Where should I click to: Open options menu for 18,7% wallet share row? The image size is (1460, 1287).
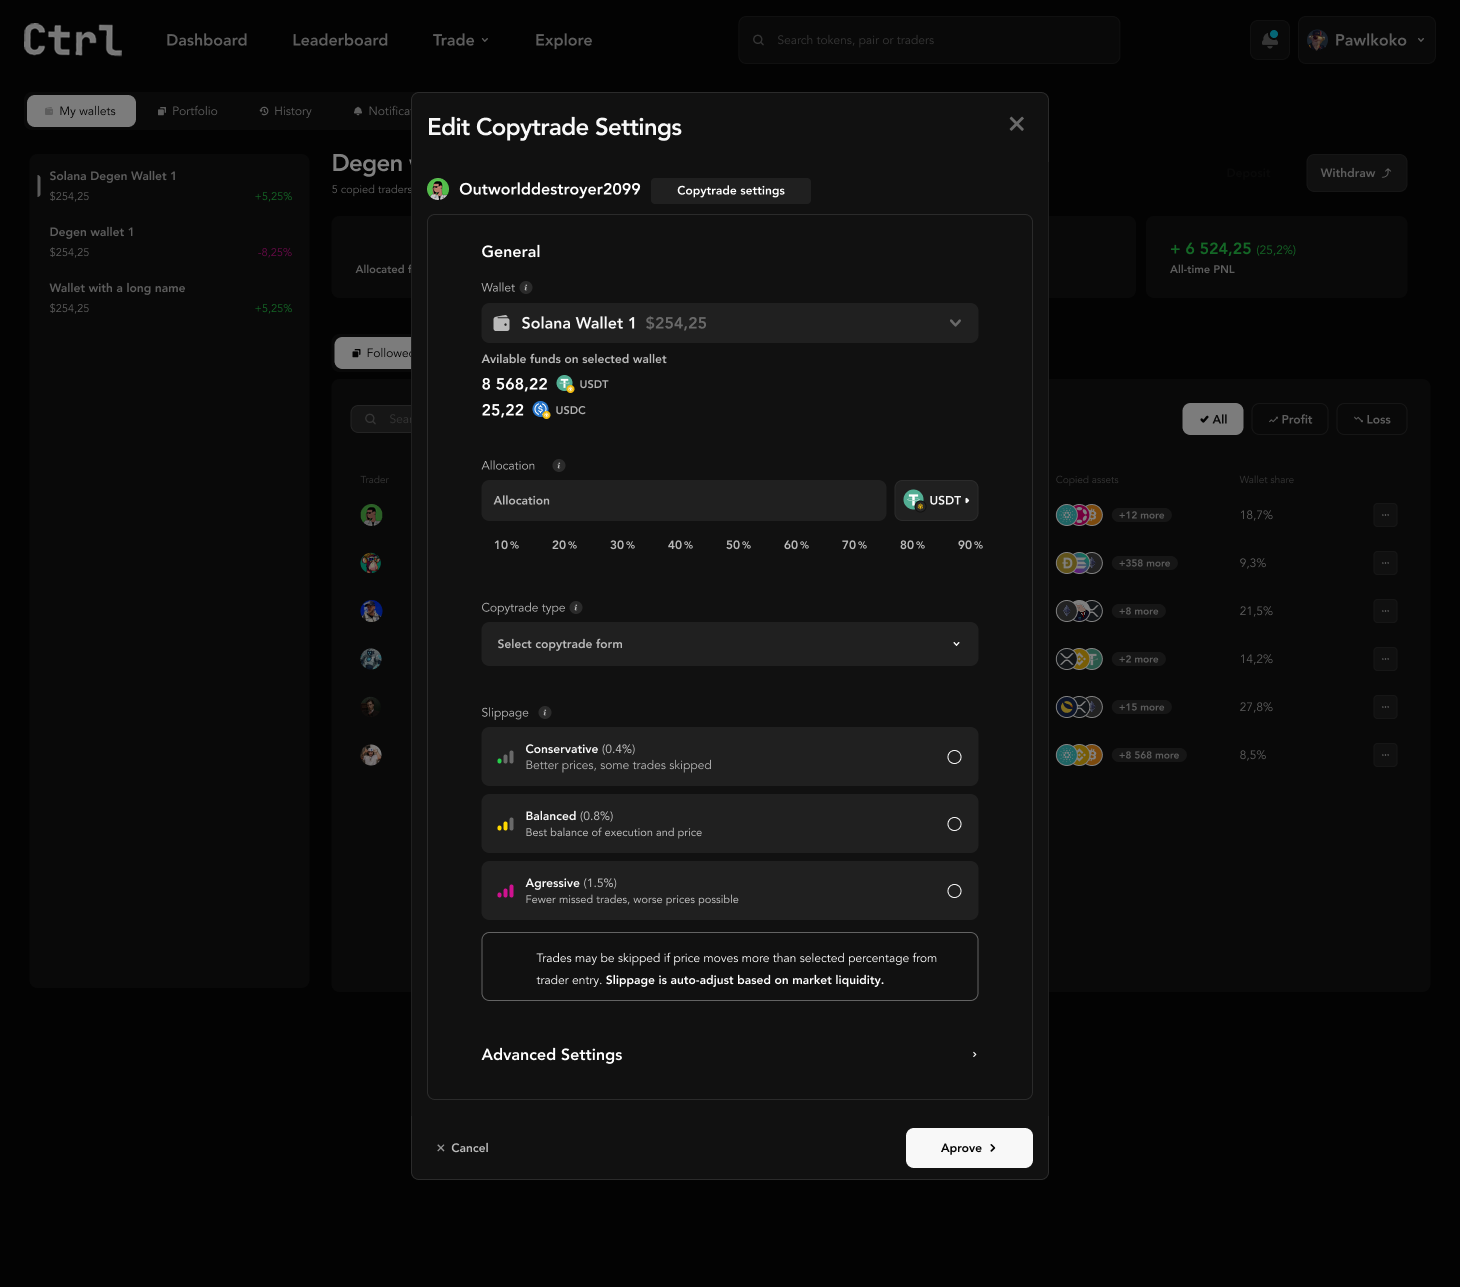coord(1385,515)
